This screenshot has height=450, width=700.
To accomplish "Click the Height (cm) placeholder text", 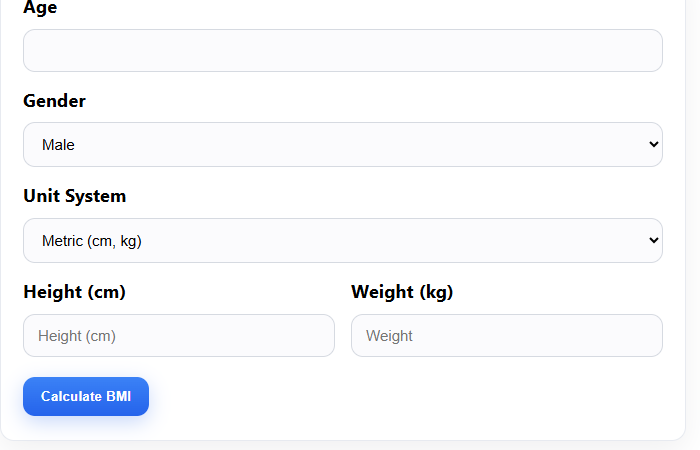I will pyautogui.click(x=77, y=336).
